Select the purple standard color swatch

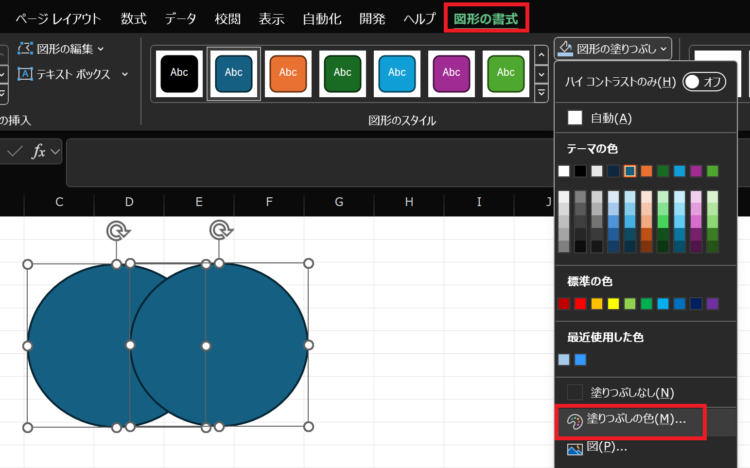(x=712, y=303)
